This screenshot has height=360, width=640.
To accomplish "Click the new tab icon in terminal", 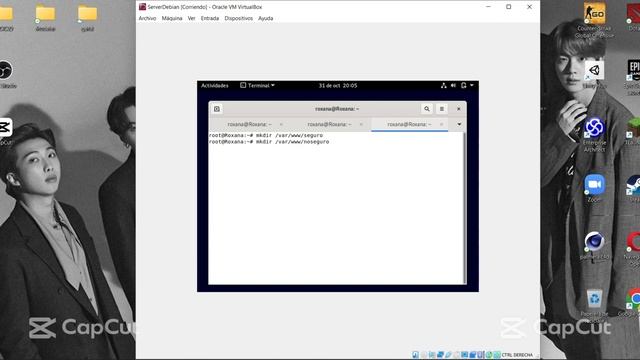I will (x=217, y=109).
